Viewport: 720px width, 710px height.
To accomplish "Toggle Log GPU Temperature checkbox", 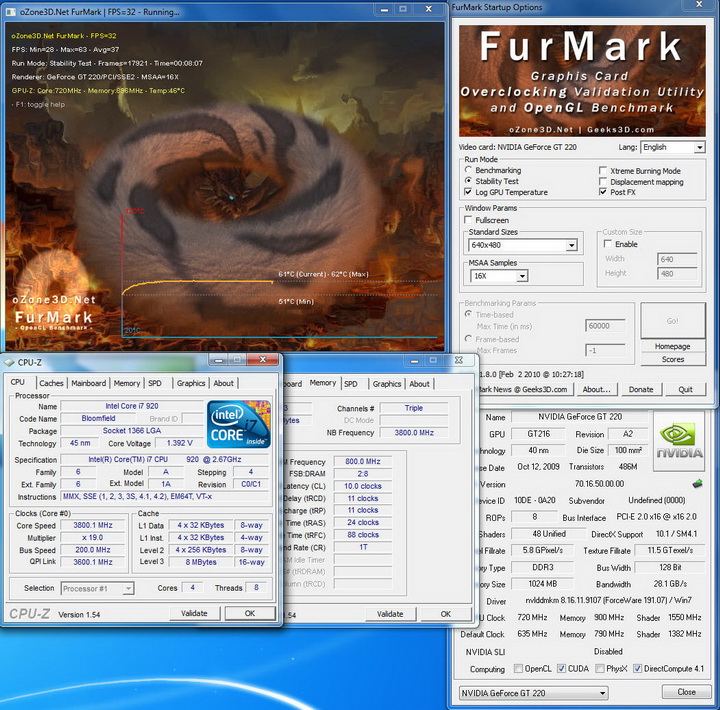I will (x=468, y=192).
